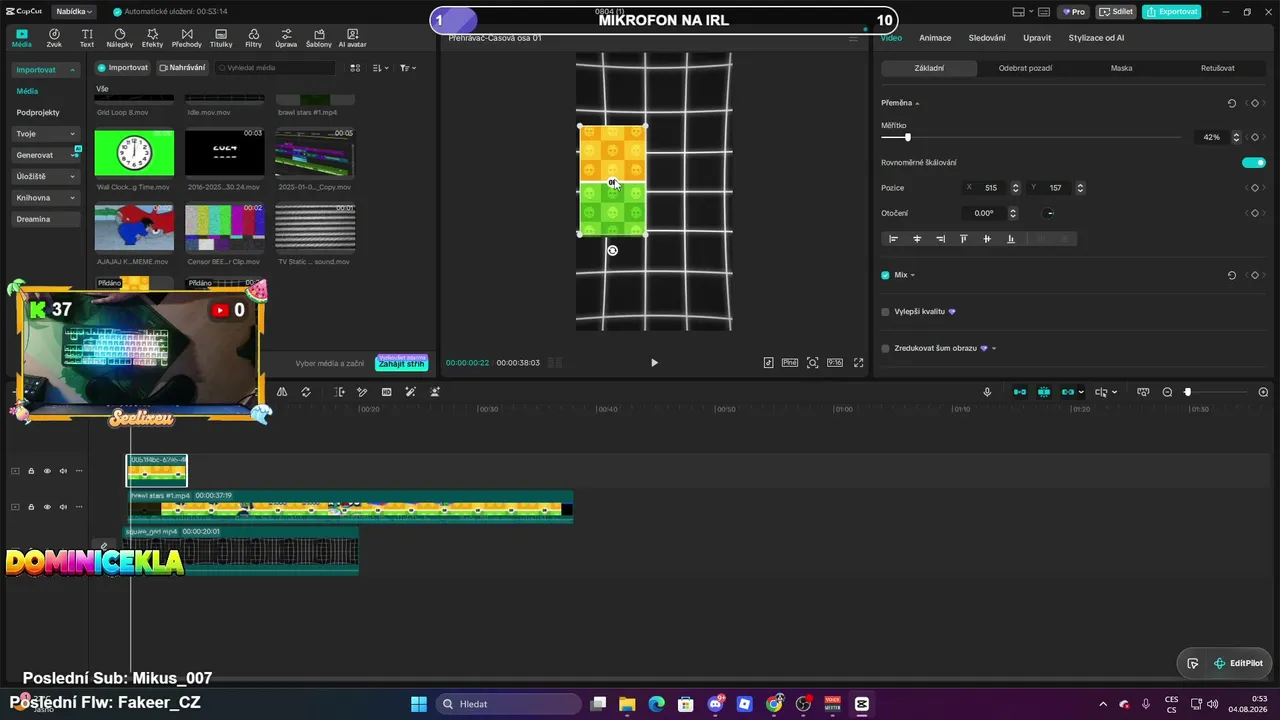Open the media filter dropdown

coord(408,68)
